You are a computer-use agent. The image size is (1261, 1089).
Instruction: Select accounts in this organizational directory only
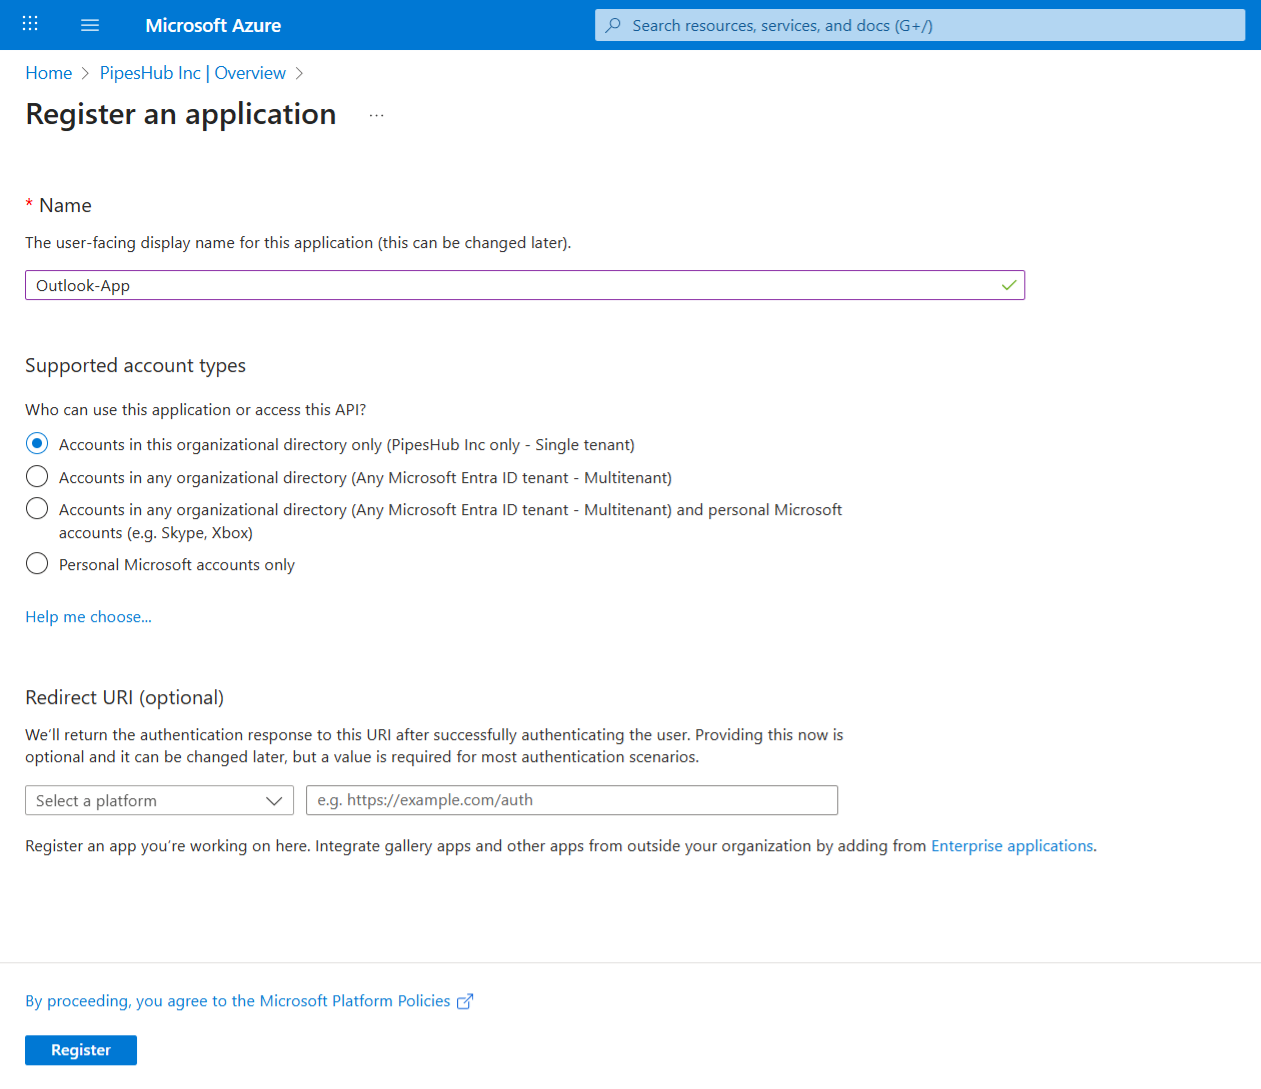point(36,443)
